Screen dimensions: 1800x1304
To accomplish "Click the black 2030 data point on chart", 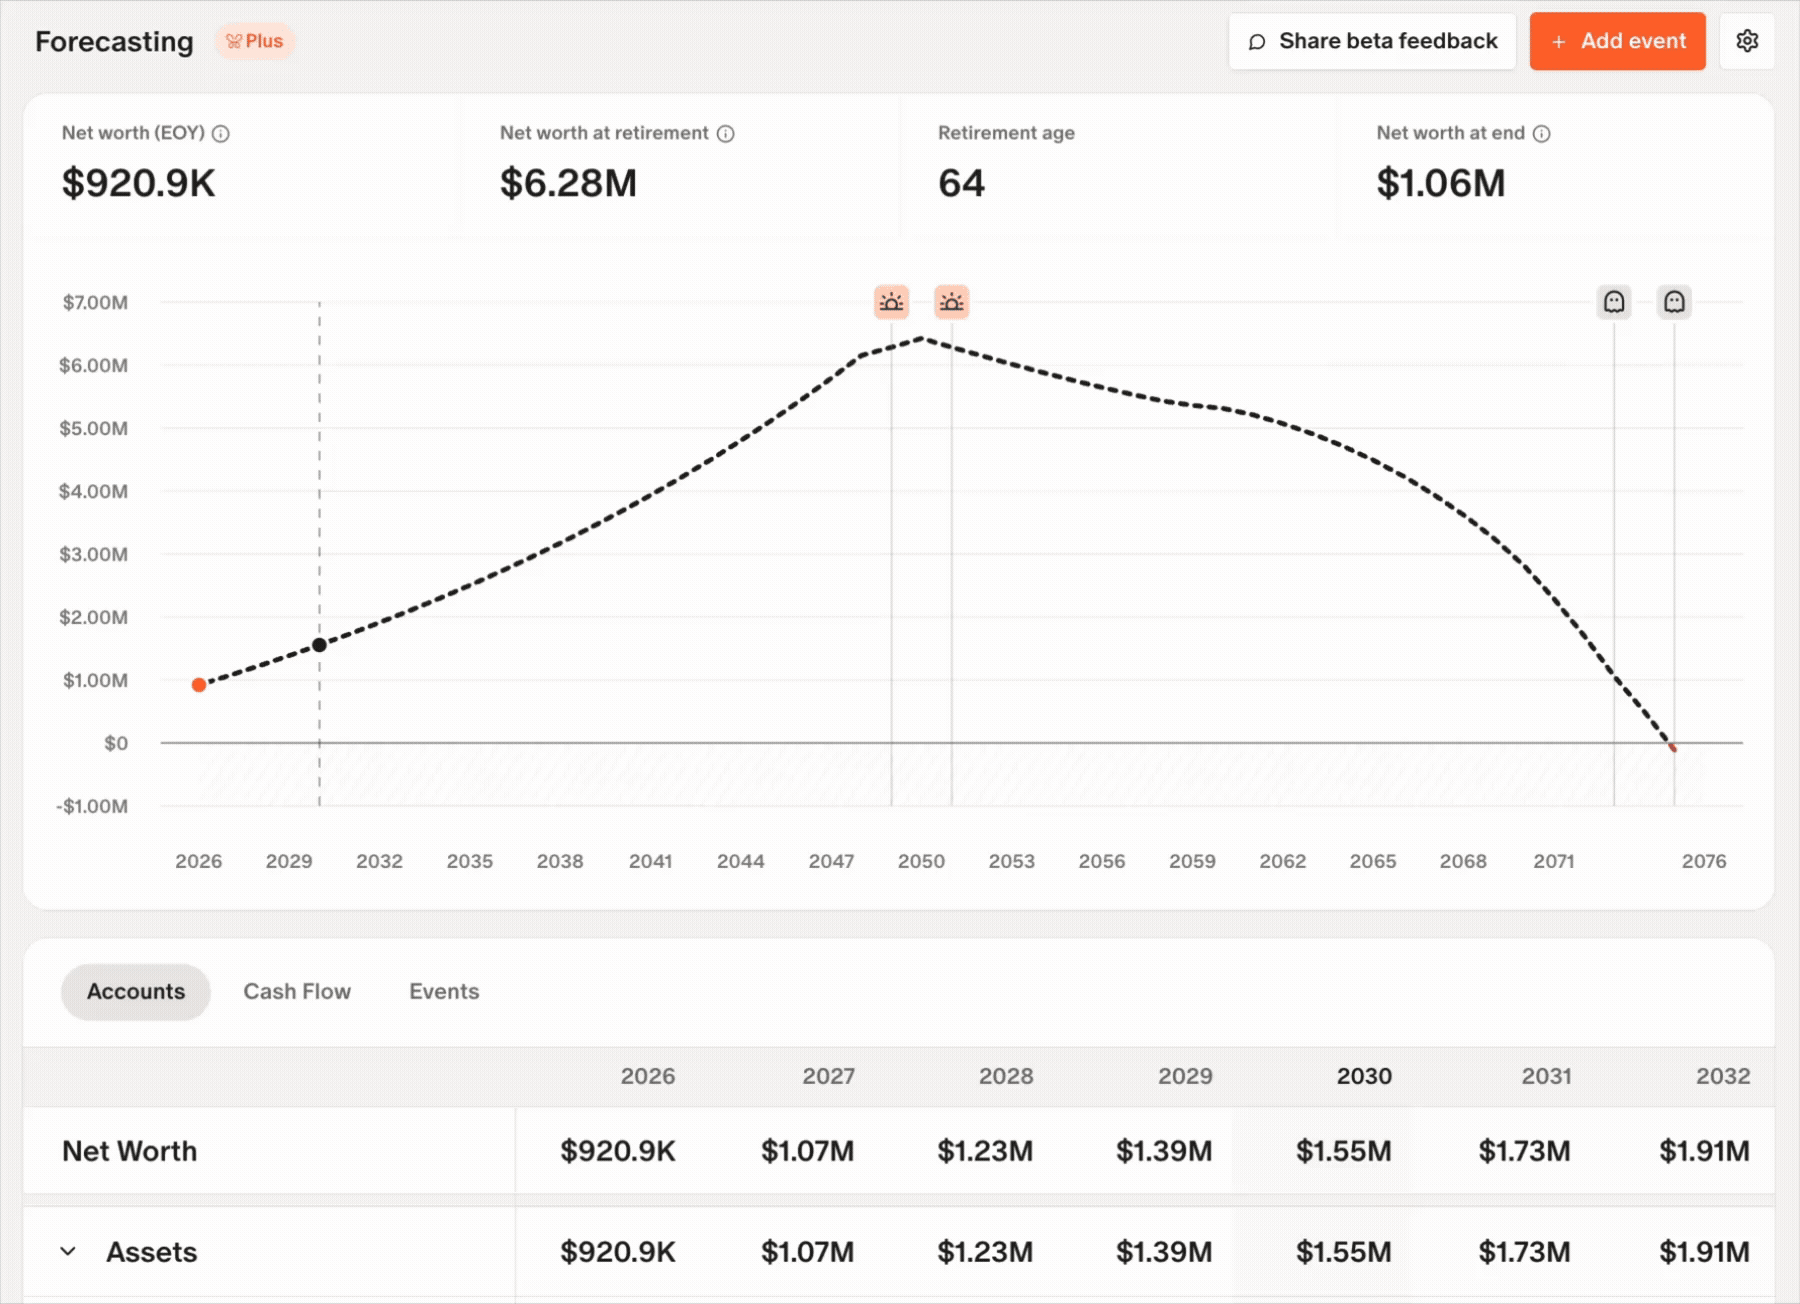I will 319,645.
